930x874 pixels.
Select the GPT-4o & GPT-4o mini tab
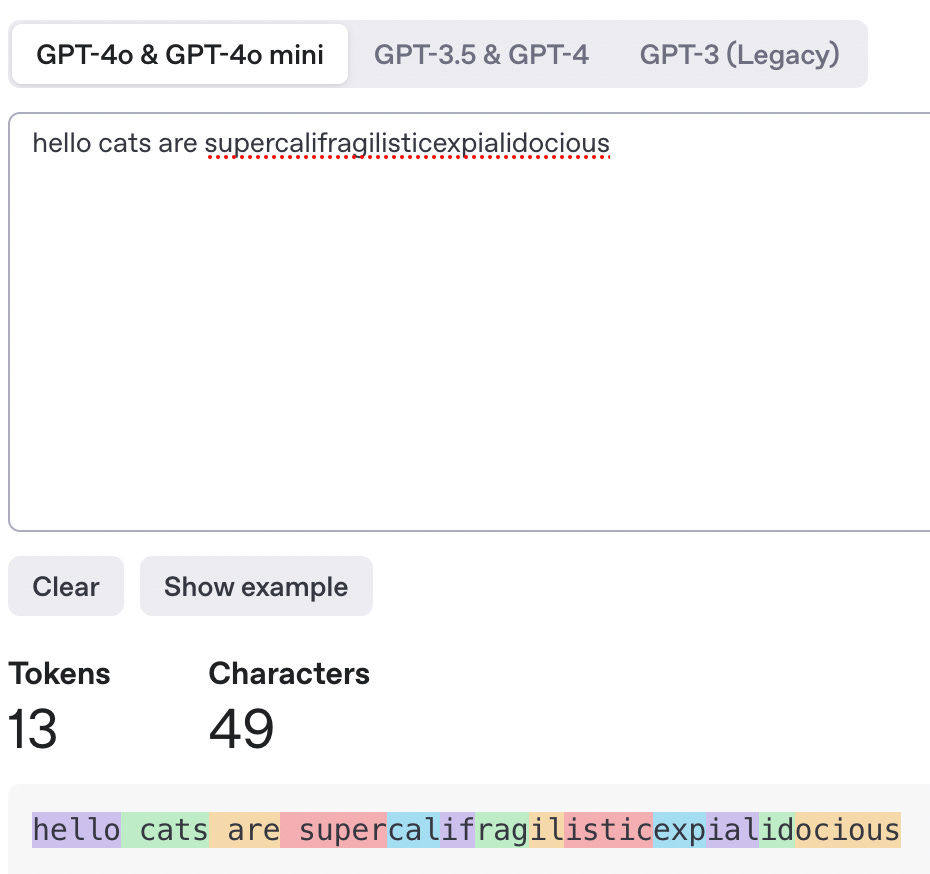click(180, 54)
